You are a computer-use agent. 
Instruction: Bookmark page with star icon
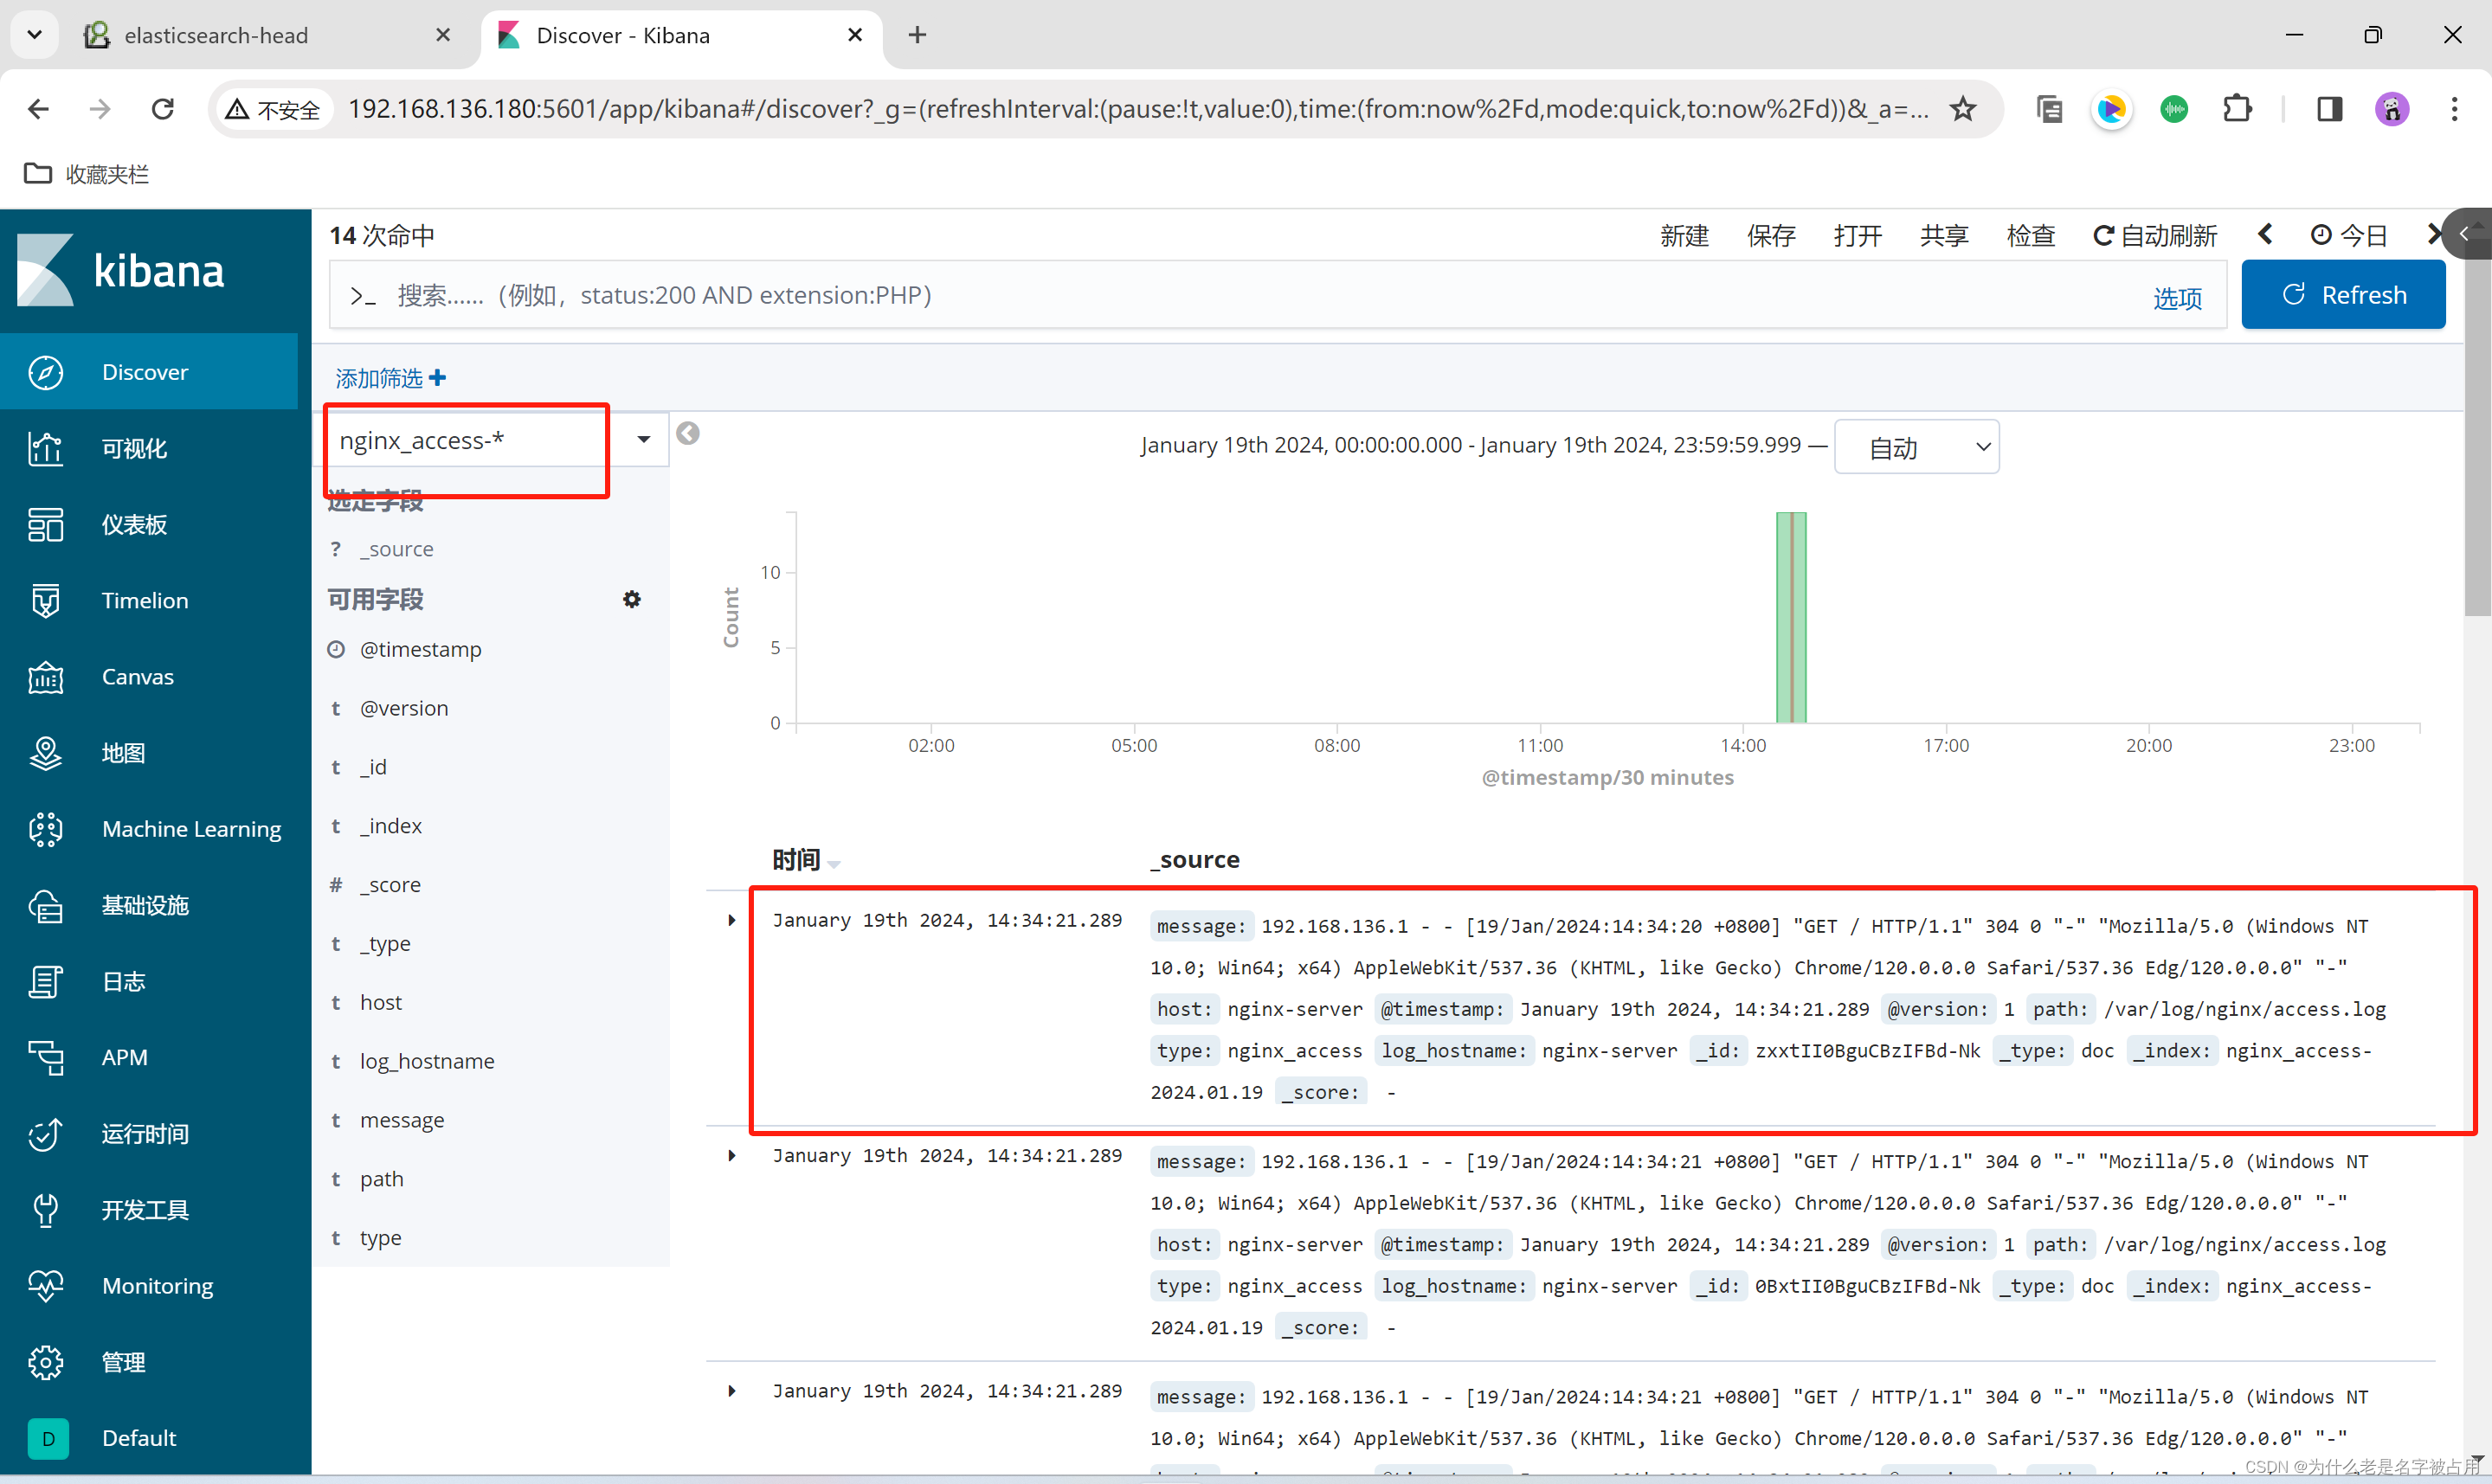[1962, 108]
